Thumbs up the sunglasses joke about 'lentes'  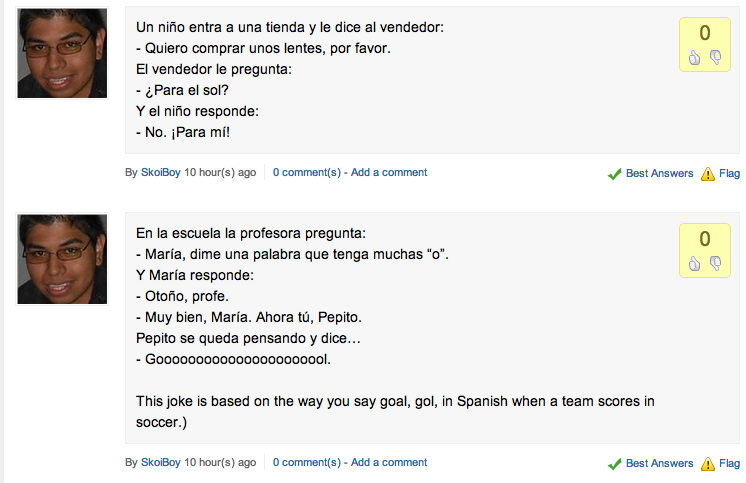[x=695, y=58]
